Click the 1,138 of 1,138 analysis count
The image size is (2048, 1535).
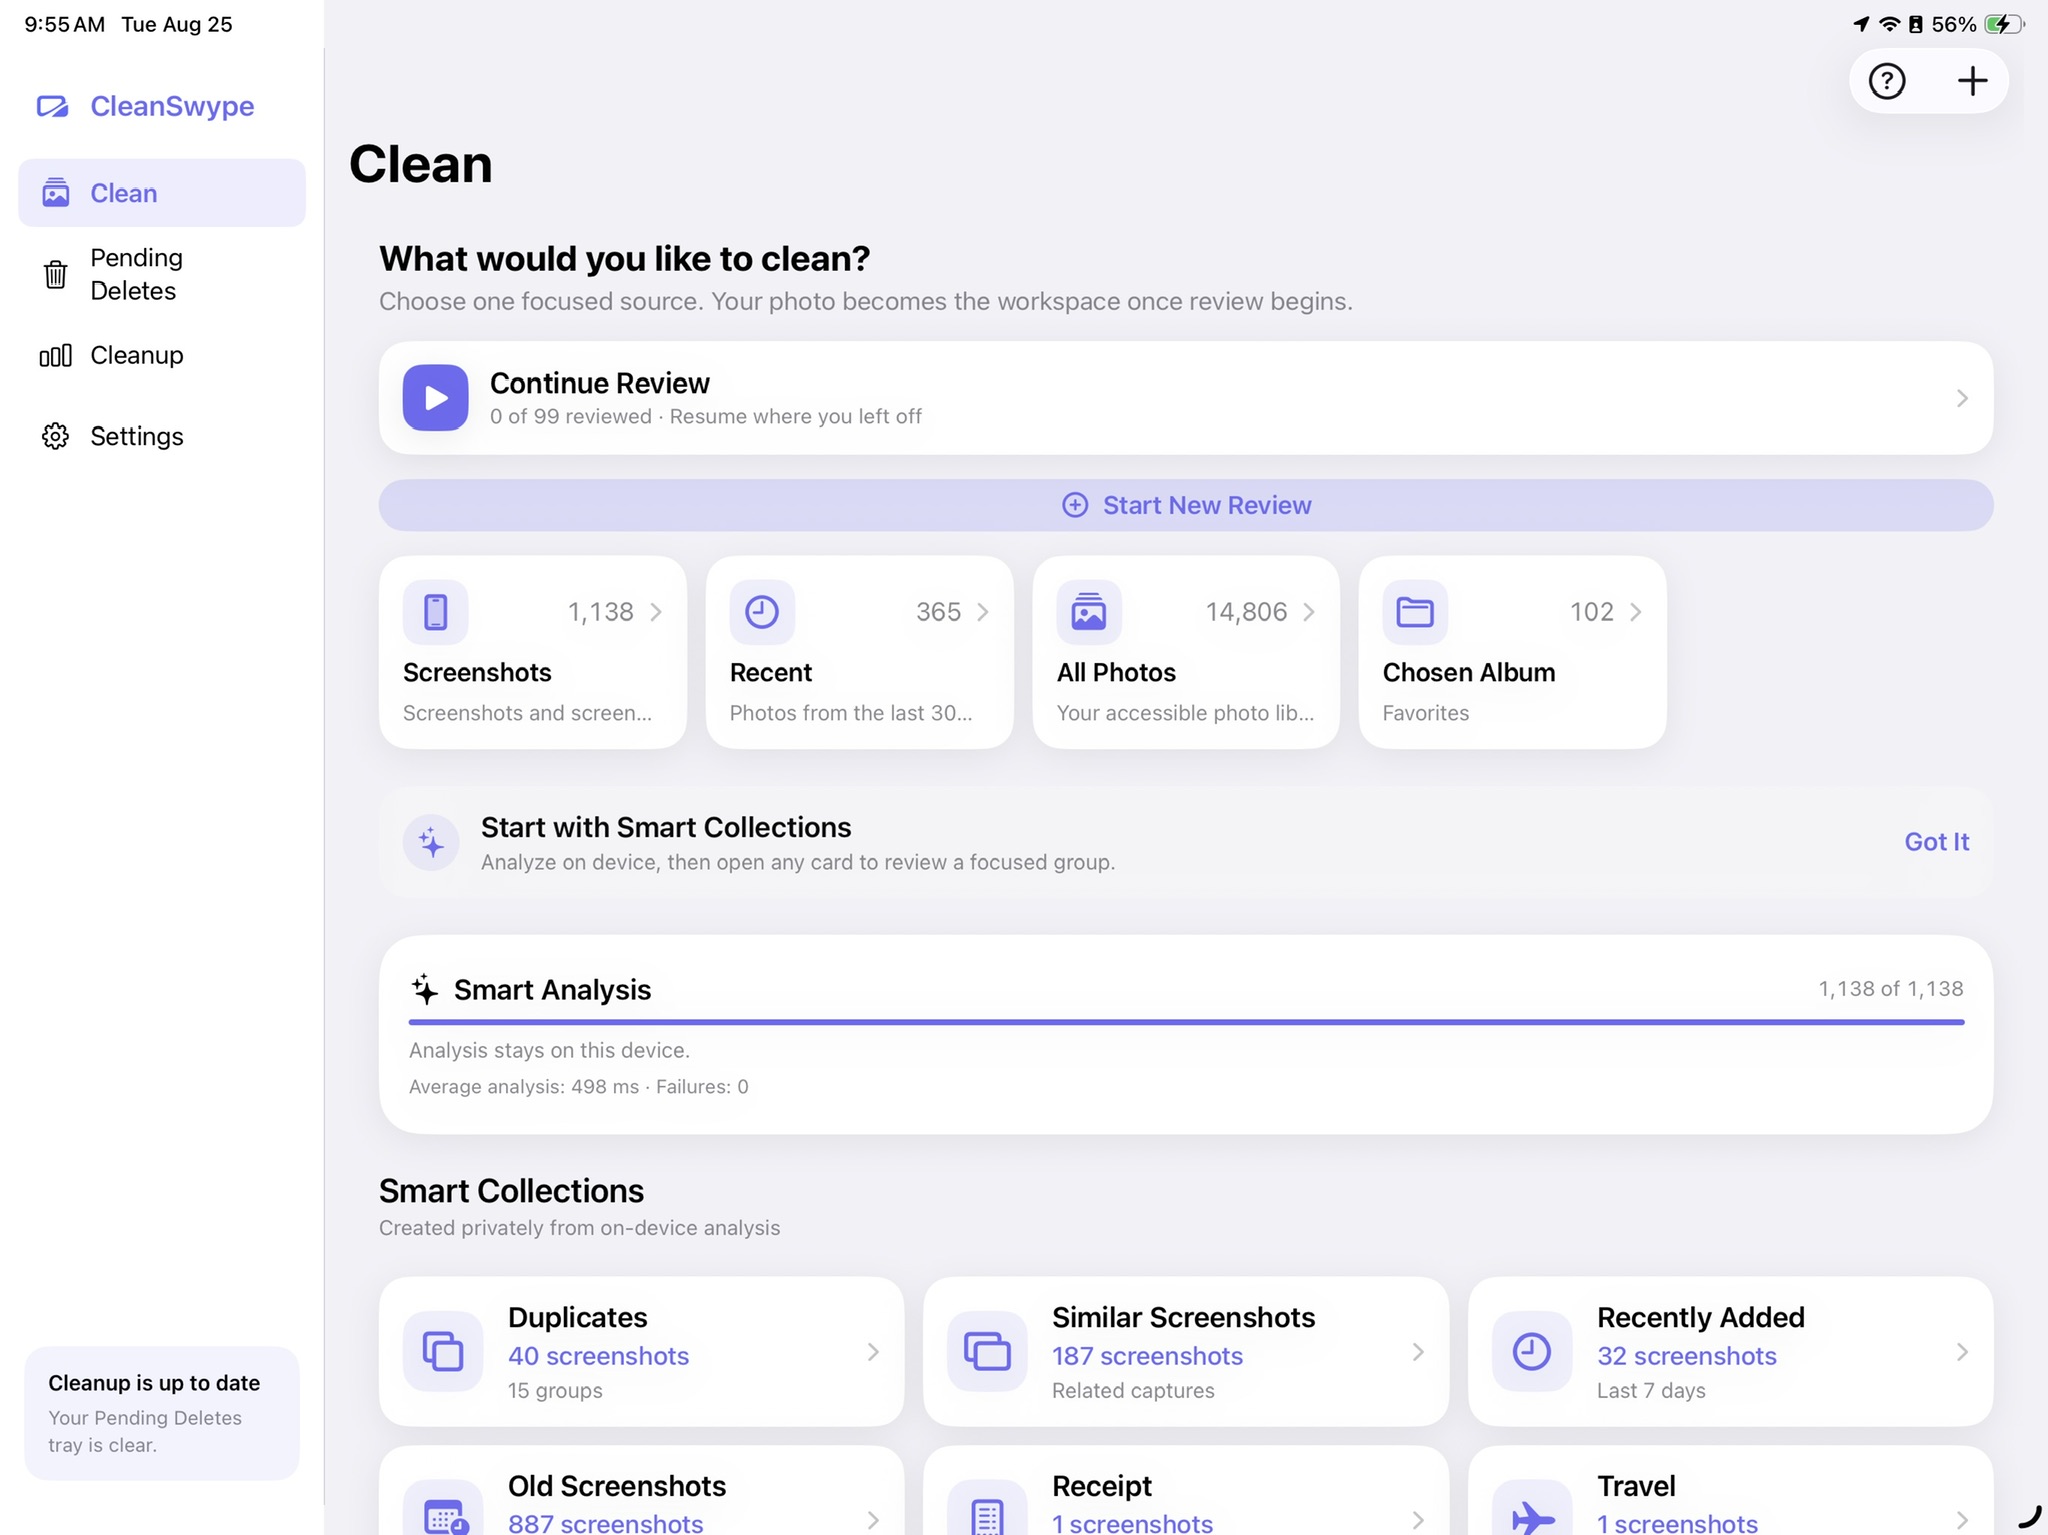pyautogui.click(x=1890, y=989)
